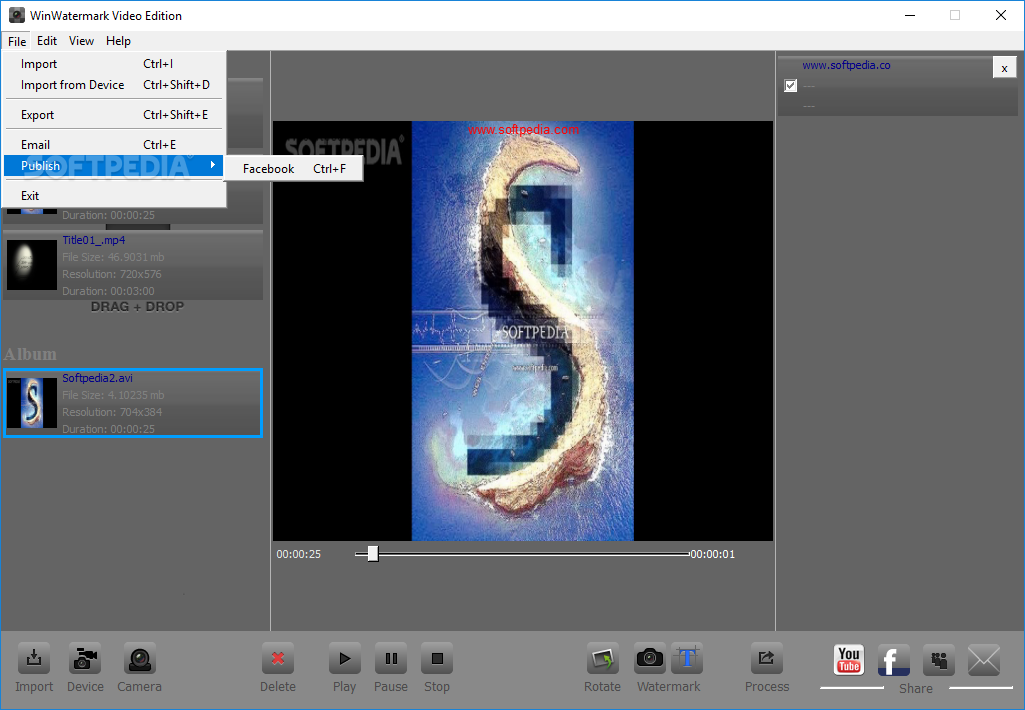The height and width of the screenshot is (710, 1025).
Task: Stop the video playback
Action: (437, 659)
